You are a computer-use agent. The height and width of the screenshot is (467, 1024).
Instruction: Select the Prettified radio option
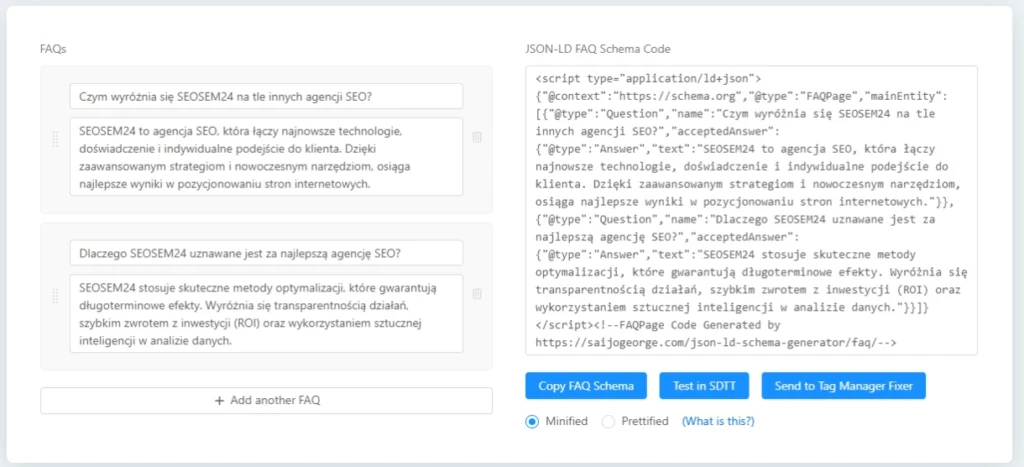tap(608, 421)
